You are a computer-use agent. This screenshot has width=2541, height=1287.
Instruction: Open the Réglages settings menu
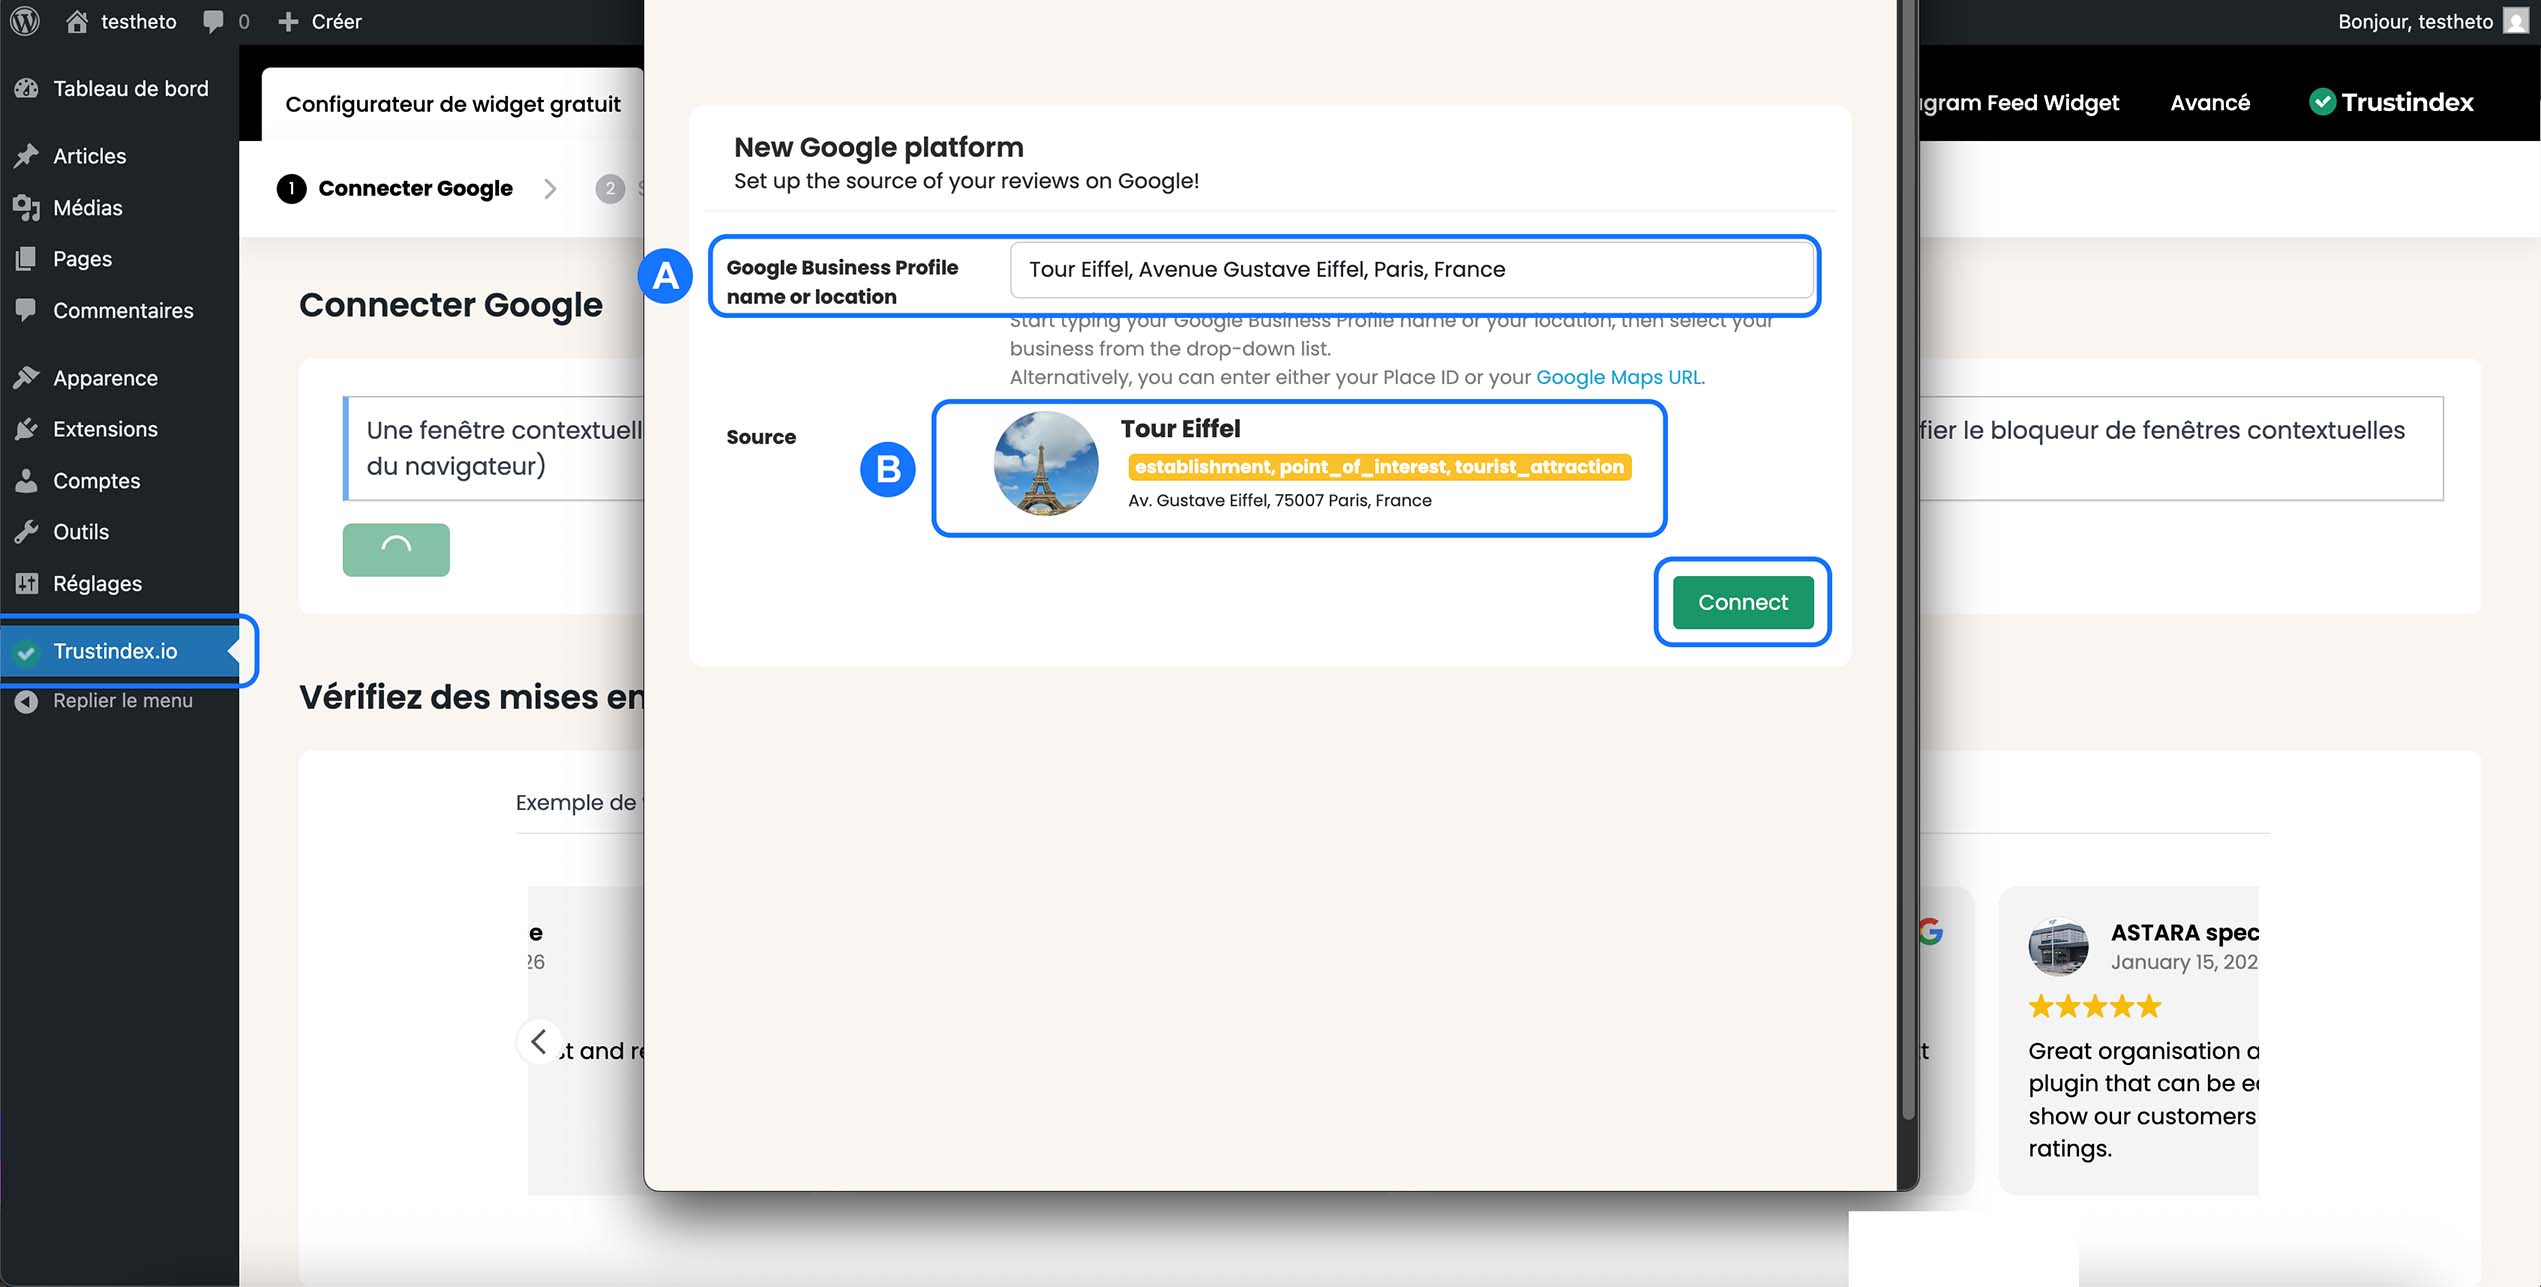tap(97, 583)
